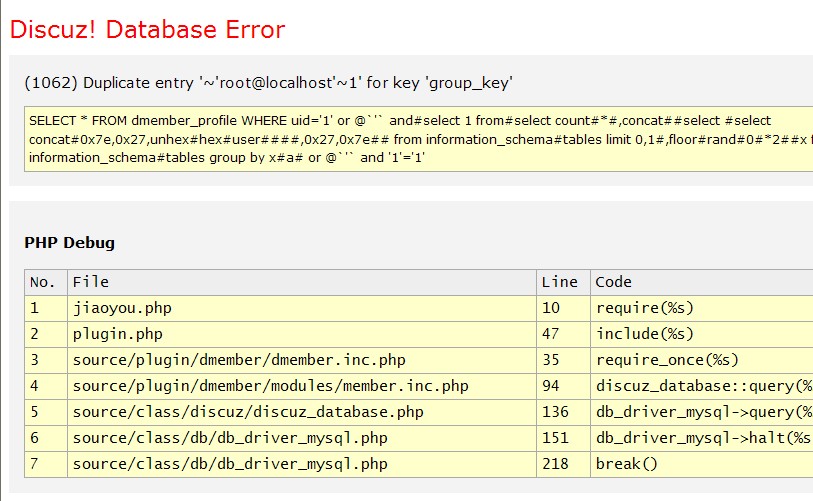The height and width of the screenshot is (501, 813).
Task: Click the 'PHP Debug' section heading
Action: pyautogui.click(x=69, y=243)
